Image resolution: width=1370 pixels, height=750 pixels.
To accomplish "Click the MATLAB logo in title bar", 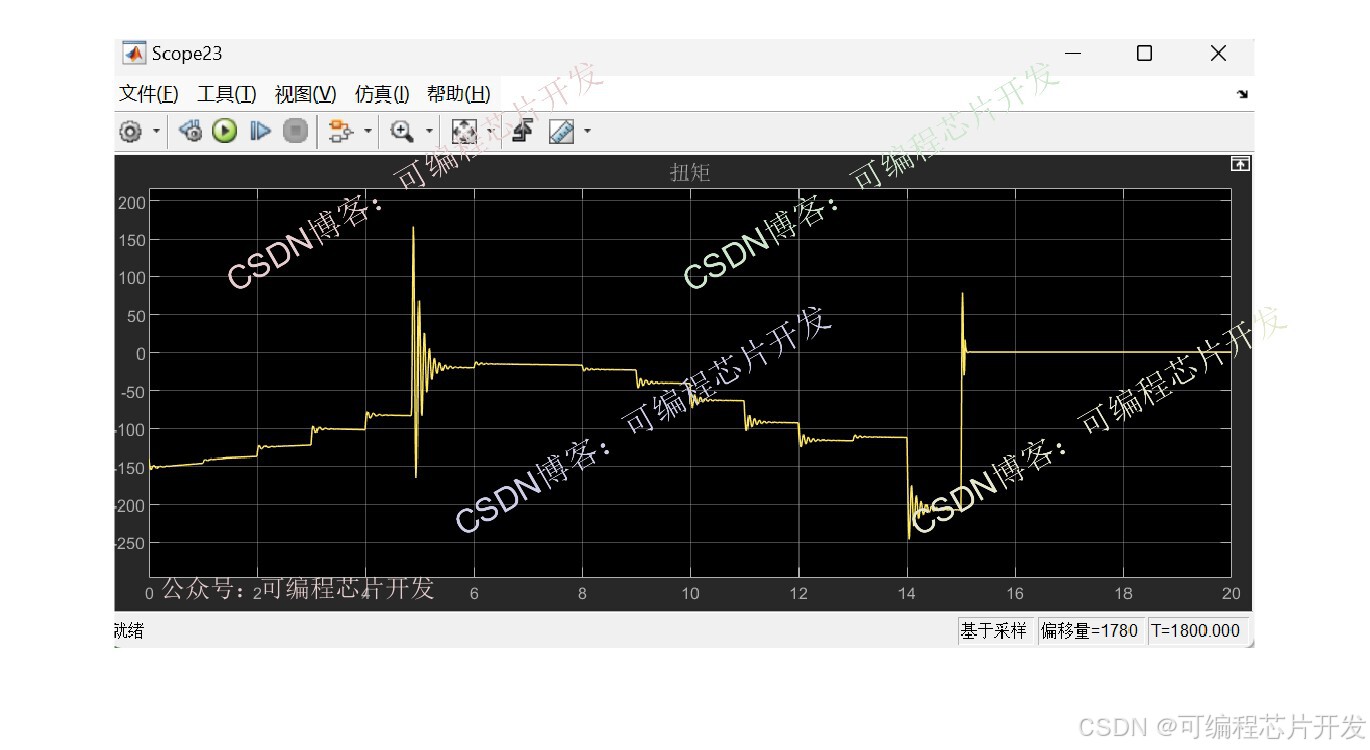I will pos(133,53).
